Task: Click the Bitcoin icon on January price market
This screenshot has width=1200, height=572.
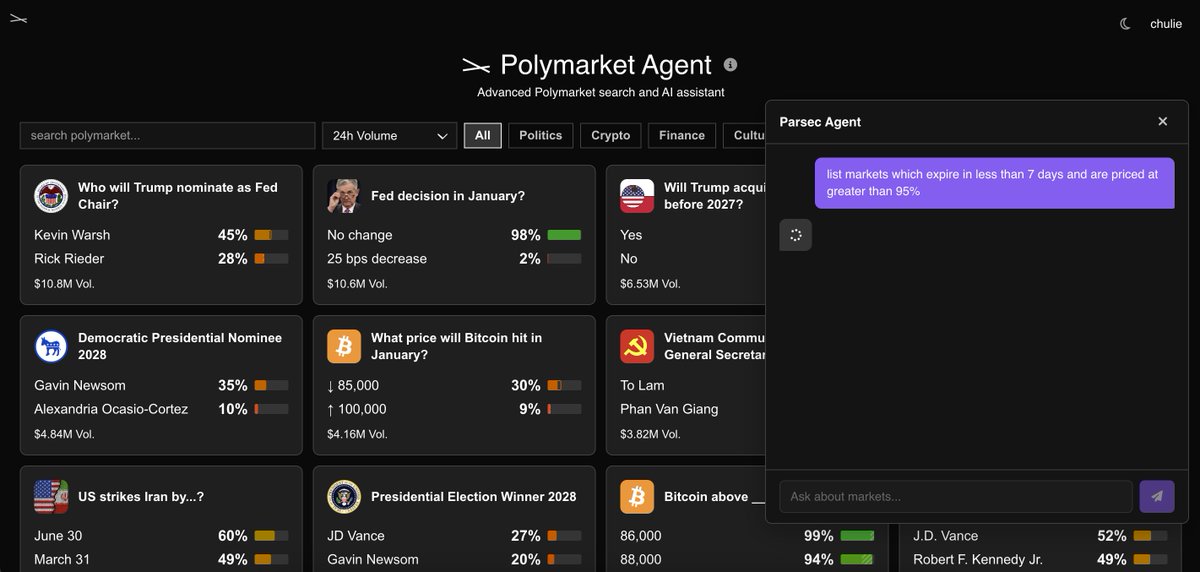Action: [343, 346]
